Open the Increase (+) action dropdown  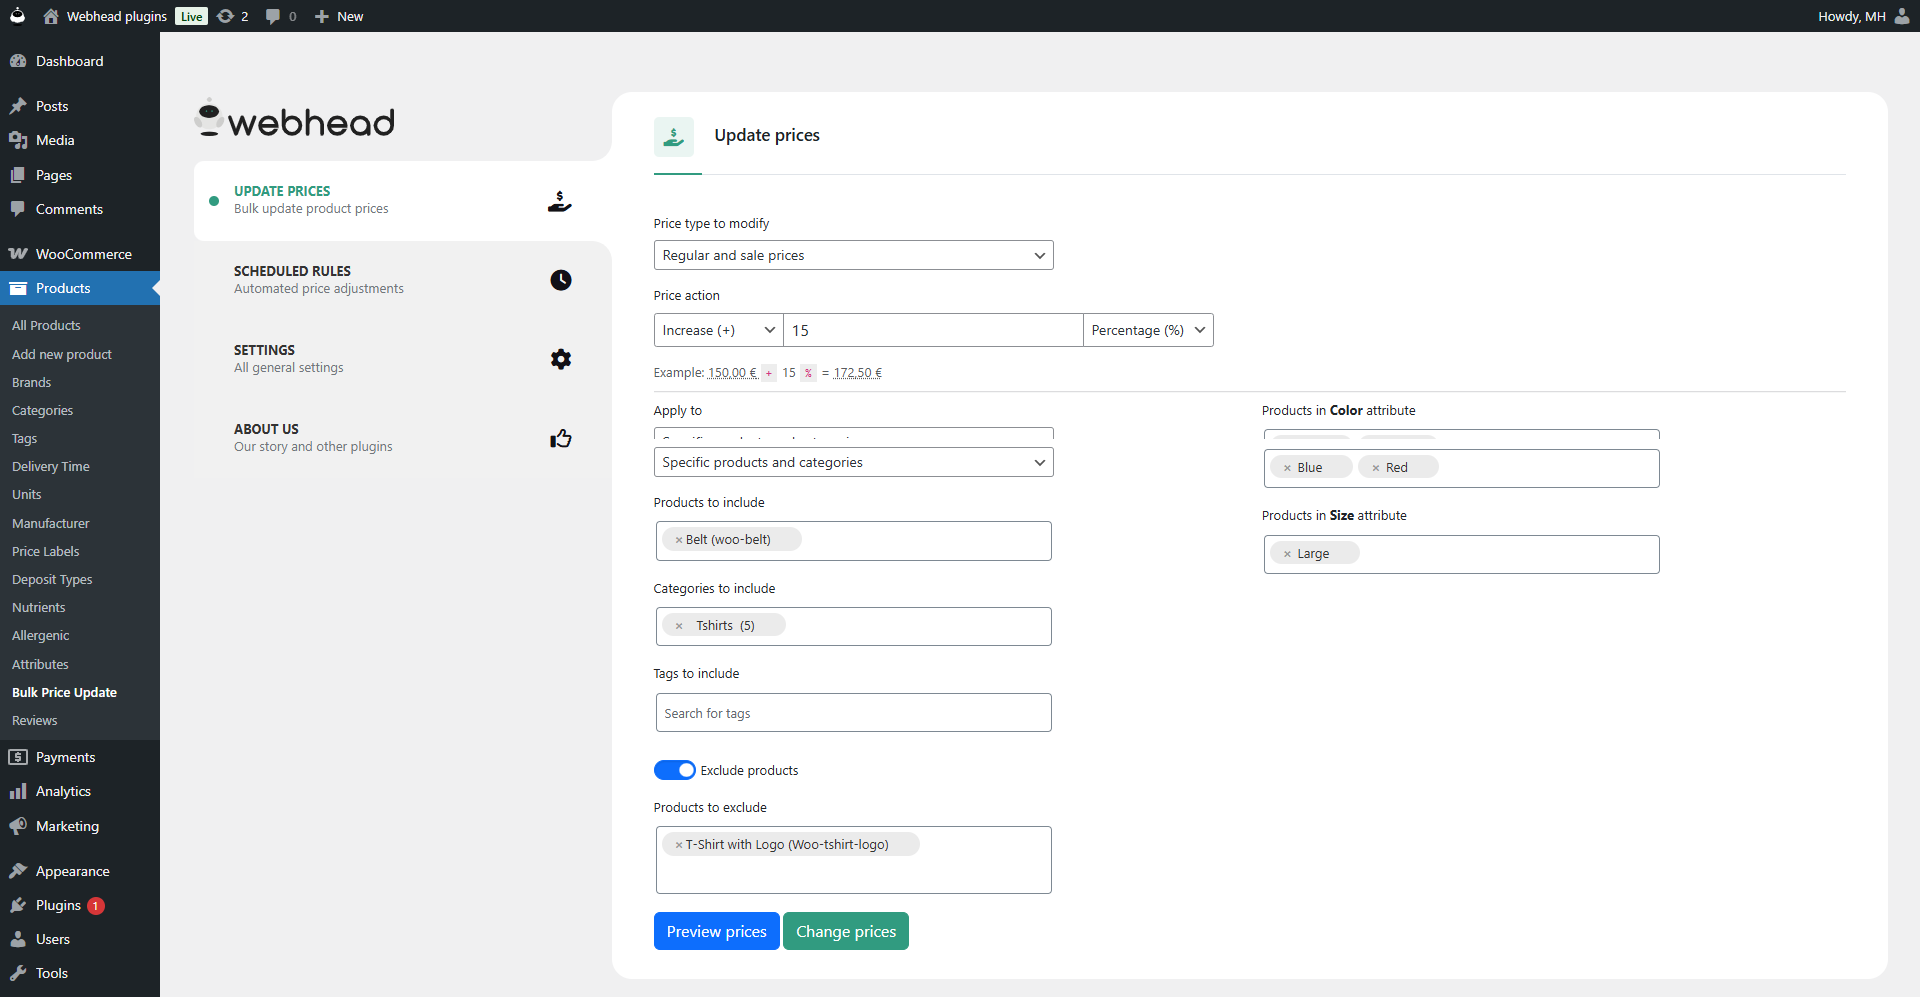718,330
